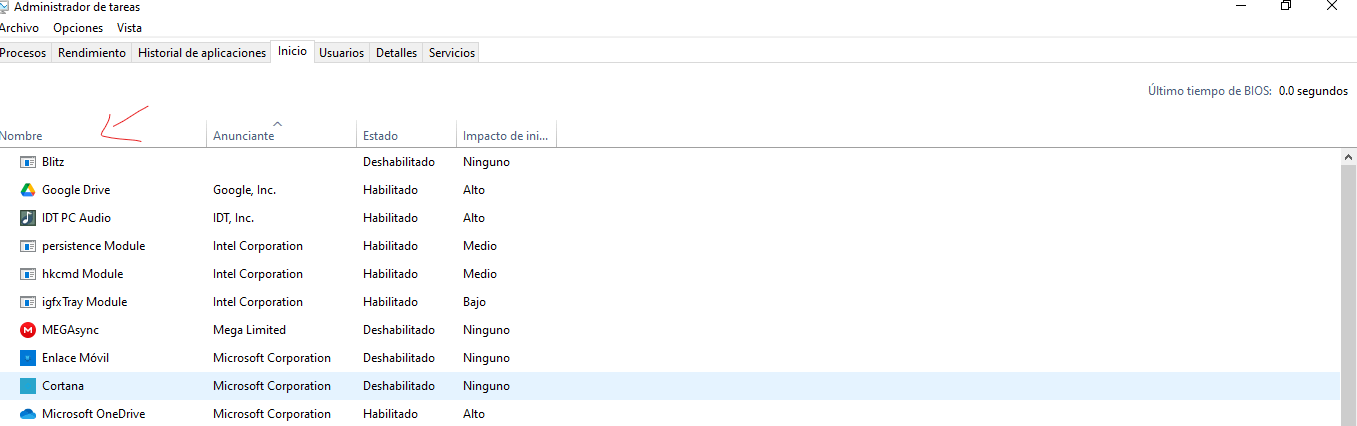The image size is (1357, 426).
Task: Click the Mega Limited publisher cell
Action: [x=249, y=330]
